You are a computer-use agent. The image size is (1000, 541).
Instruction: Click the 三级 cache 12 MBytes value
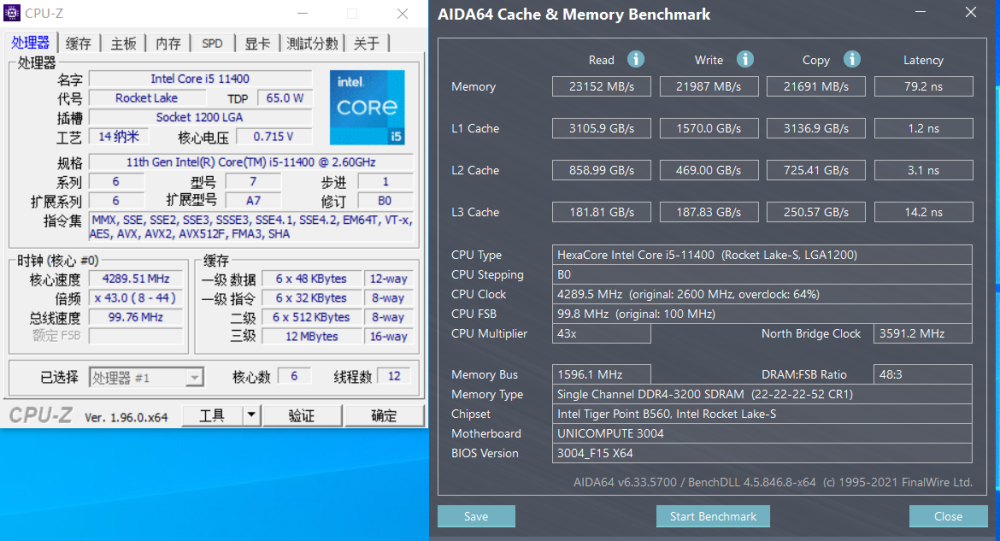coord(311,336)
